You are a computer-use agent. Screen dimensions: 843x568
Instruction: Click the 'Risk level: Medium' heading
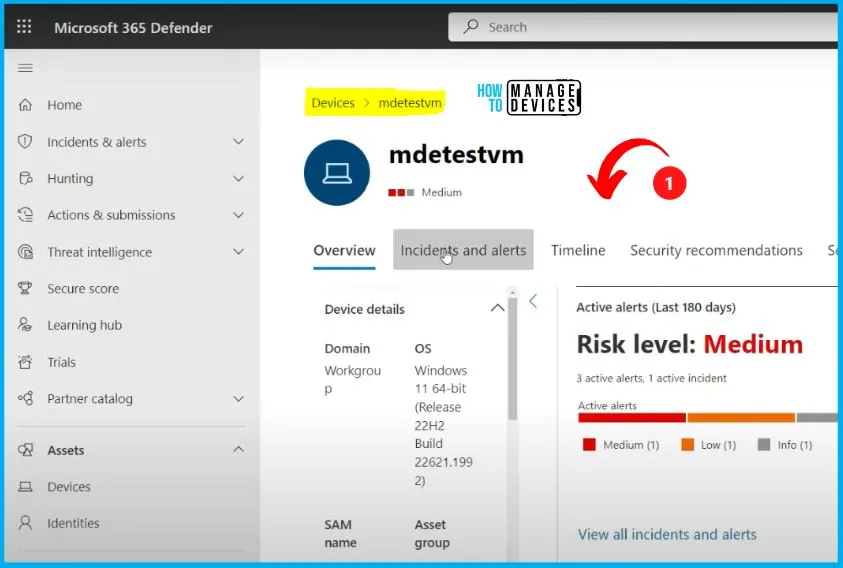pos(690,344)
